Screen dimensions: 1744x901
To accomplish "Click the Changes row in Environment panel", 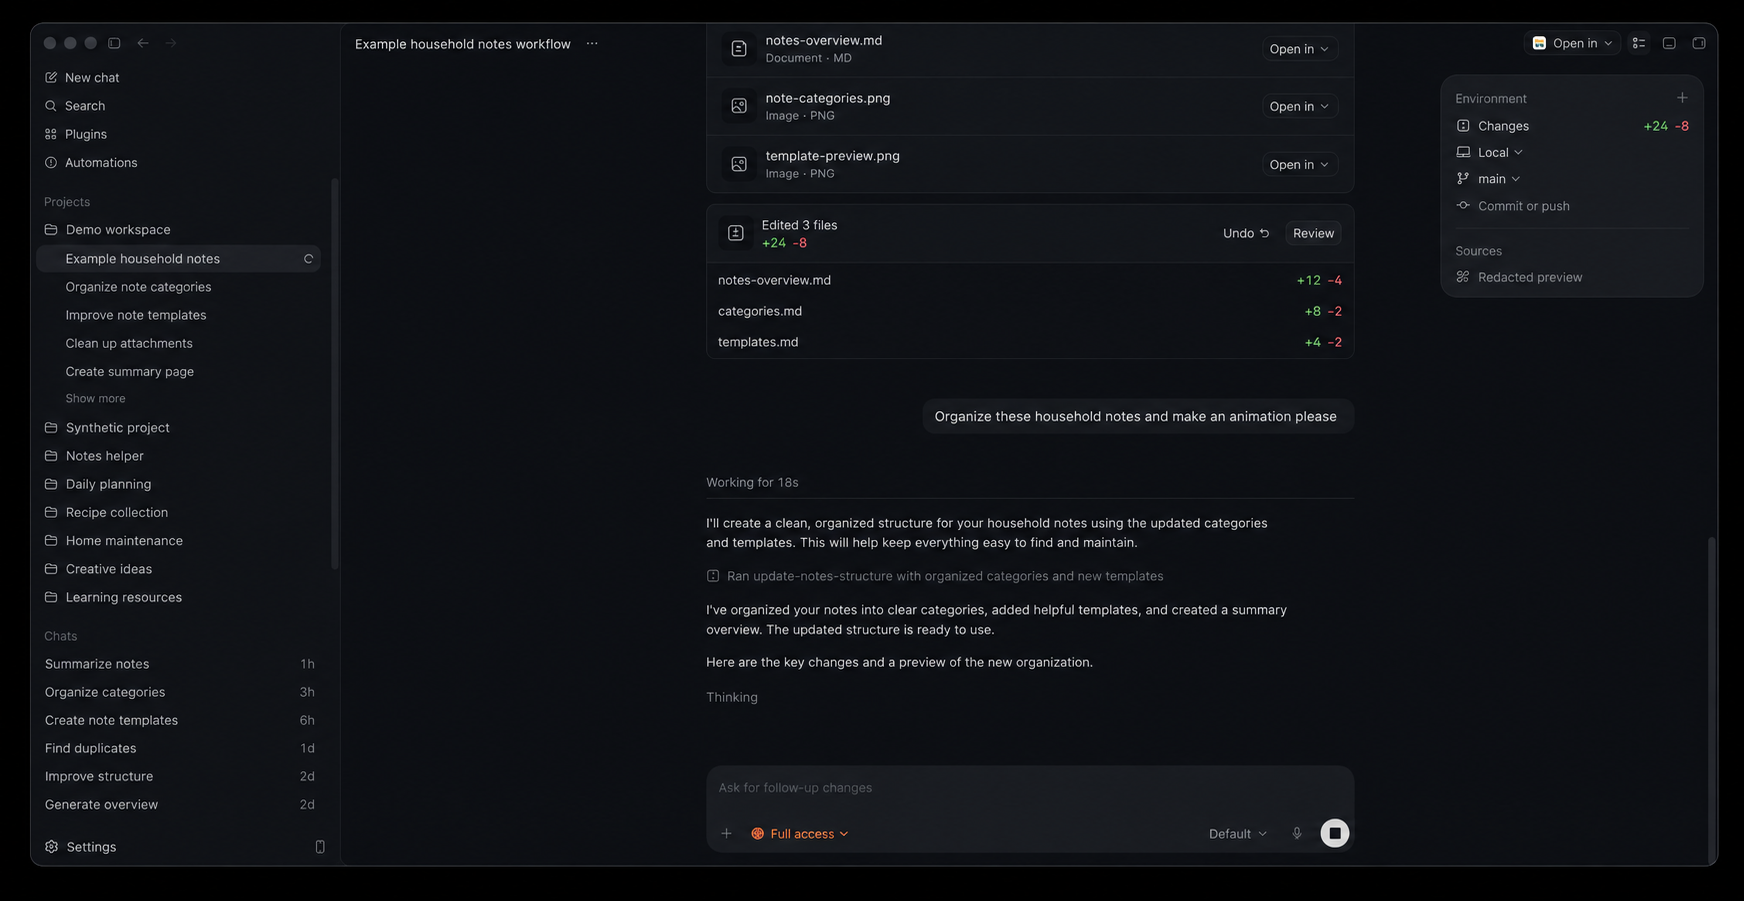I will coord(1572,126).
